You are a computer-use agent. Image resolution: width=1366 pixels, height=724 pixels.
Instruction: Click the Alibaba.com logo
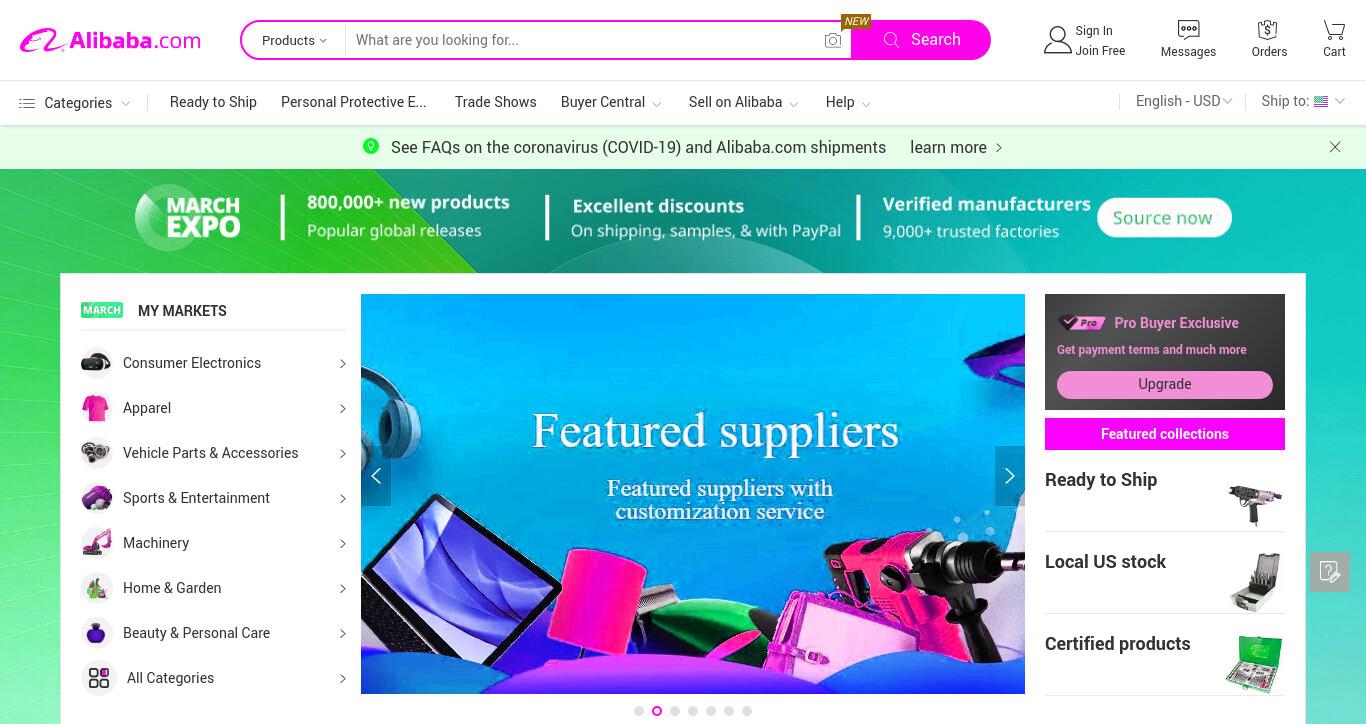[x=110, y=40]
